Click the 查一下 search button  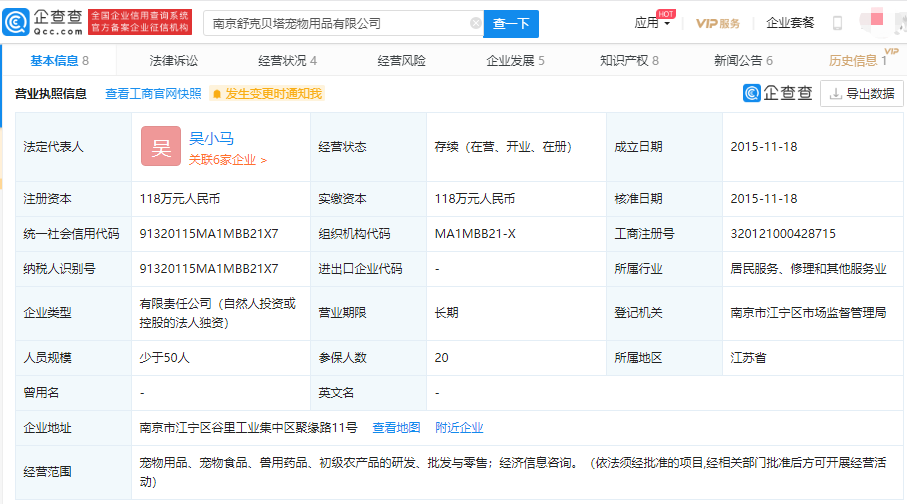[x=511, y=24]
